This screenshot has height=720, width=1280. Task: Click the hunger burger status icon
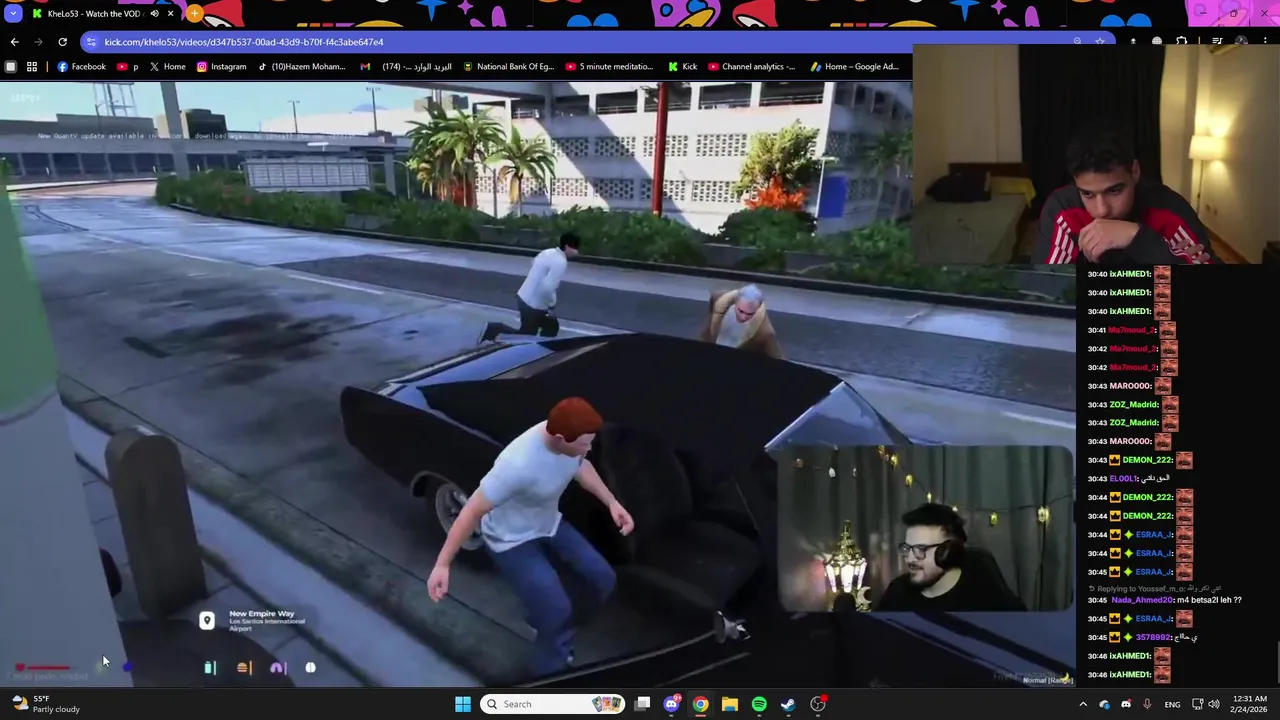click(x=243, y=667)
